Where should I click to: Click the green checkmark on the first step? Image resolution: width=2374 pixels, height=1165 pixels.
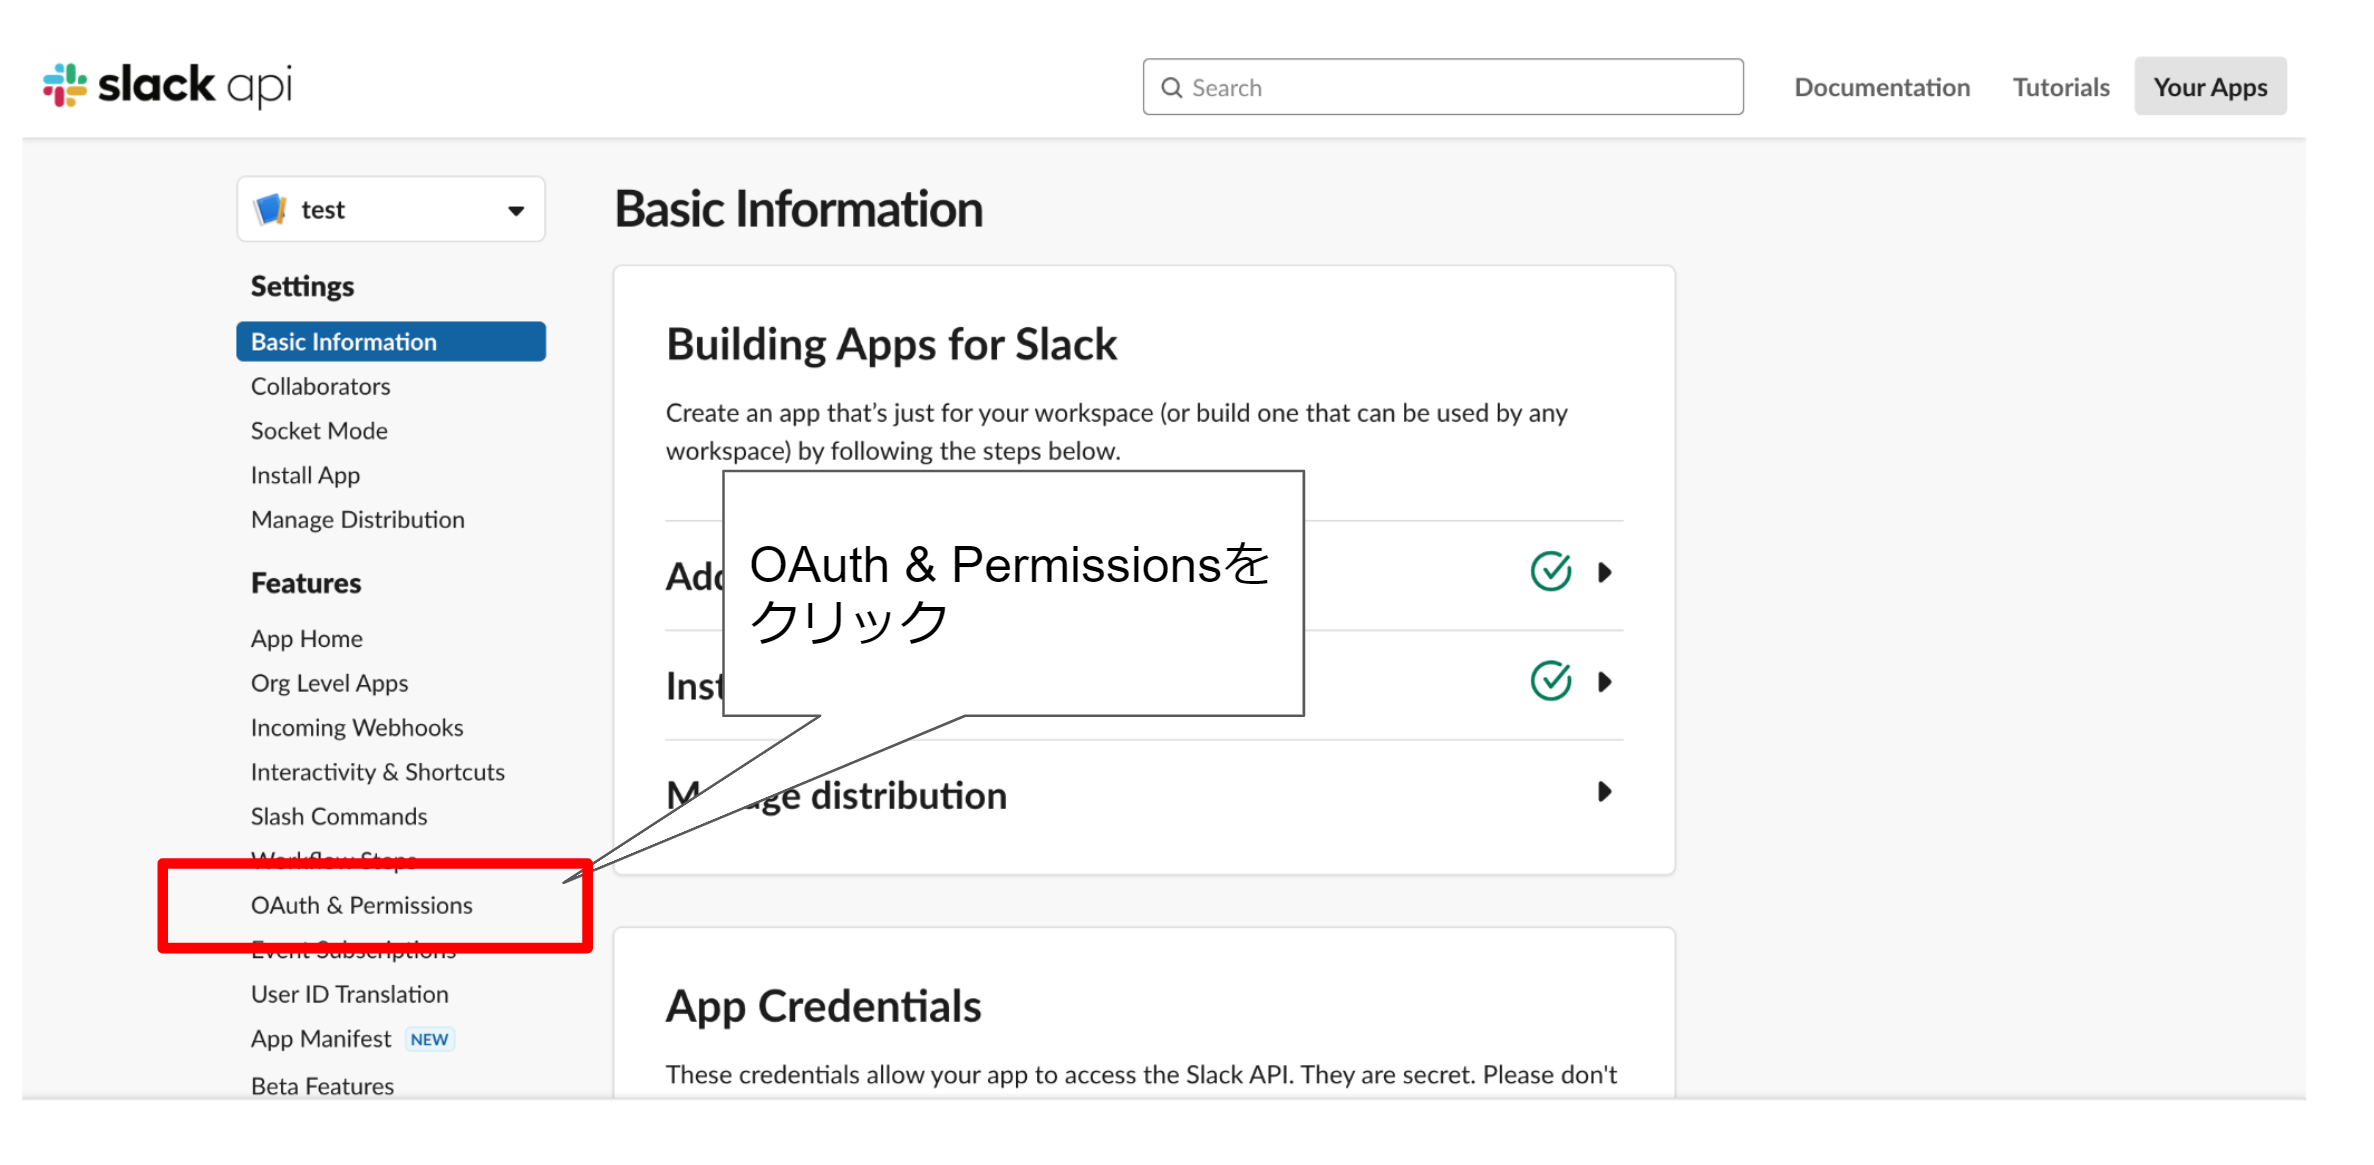point(1549,571)
